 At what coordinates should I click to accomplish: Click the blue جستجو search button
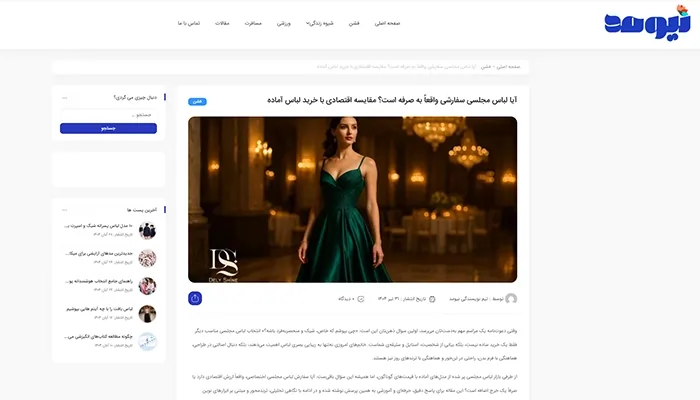(x=108, y=129)
